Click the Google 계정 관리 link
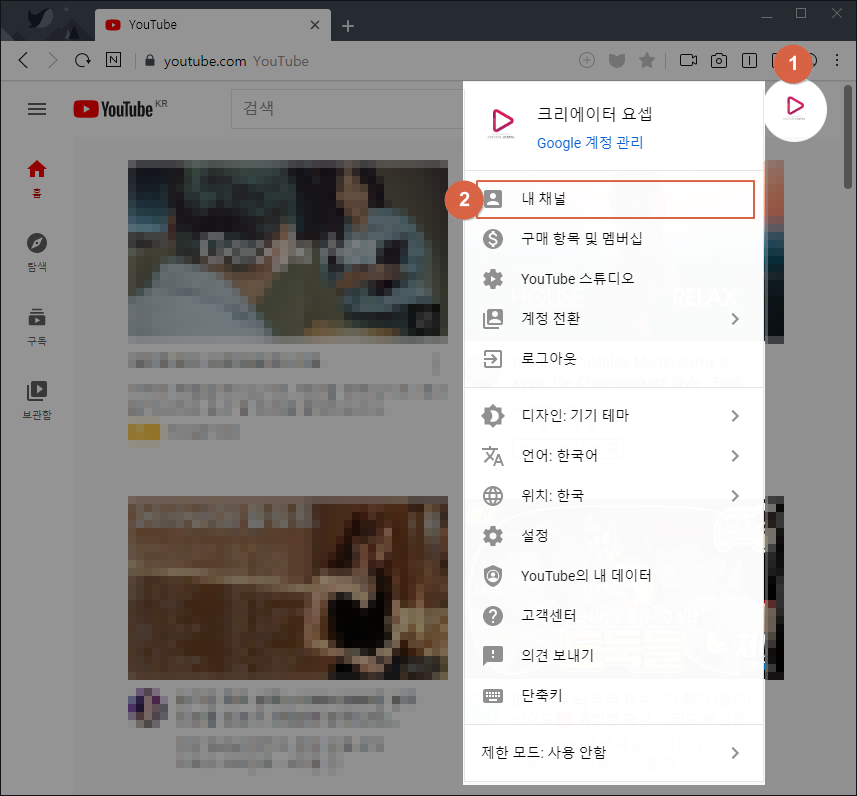This screenshot has height=796, width=857. [x=590, y=143]
